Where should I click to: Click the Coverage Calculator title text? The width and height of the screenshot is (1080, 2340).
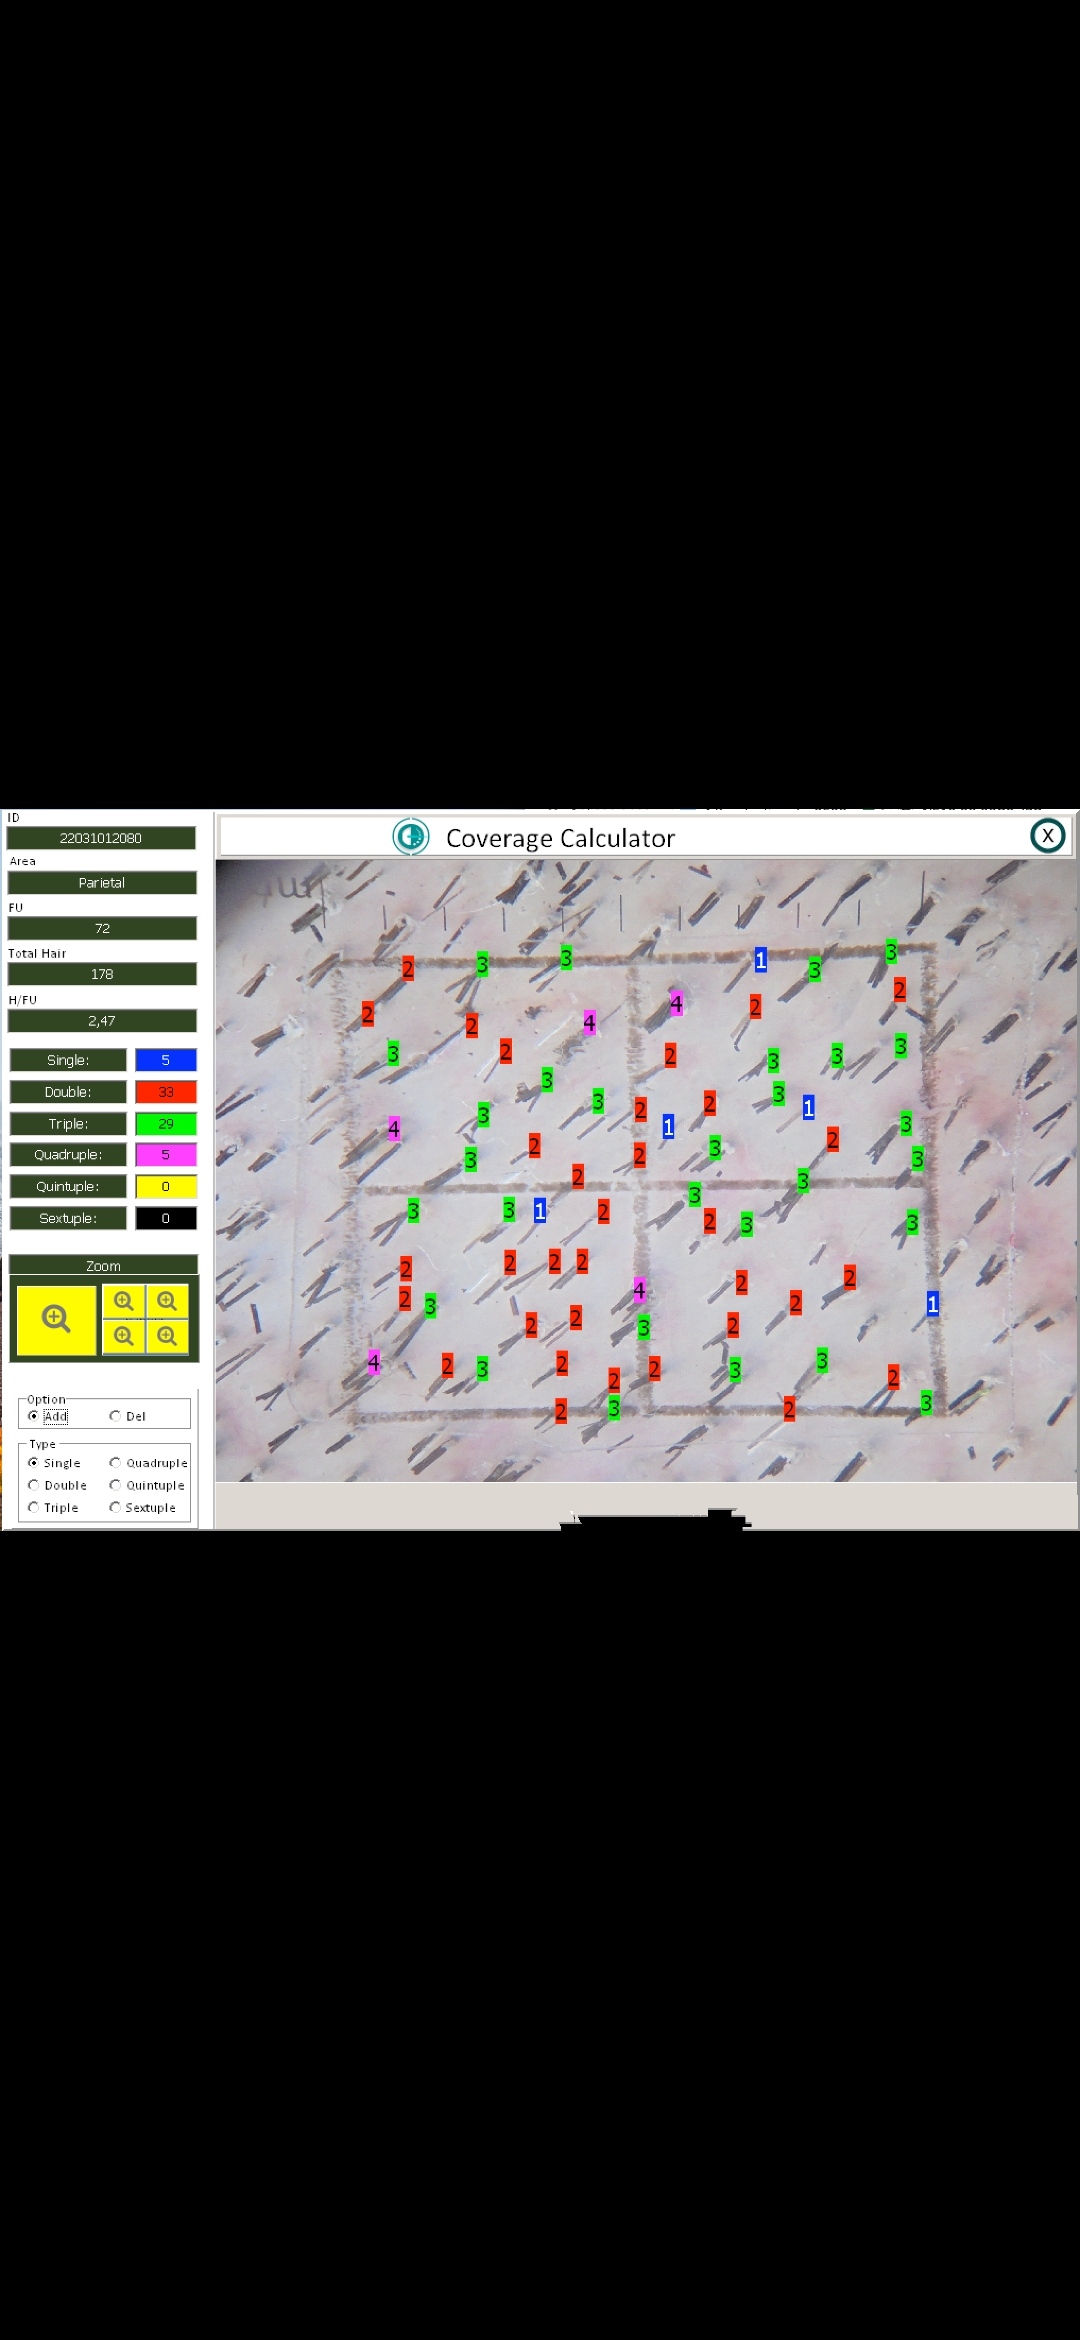(x=560, y=838)
